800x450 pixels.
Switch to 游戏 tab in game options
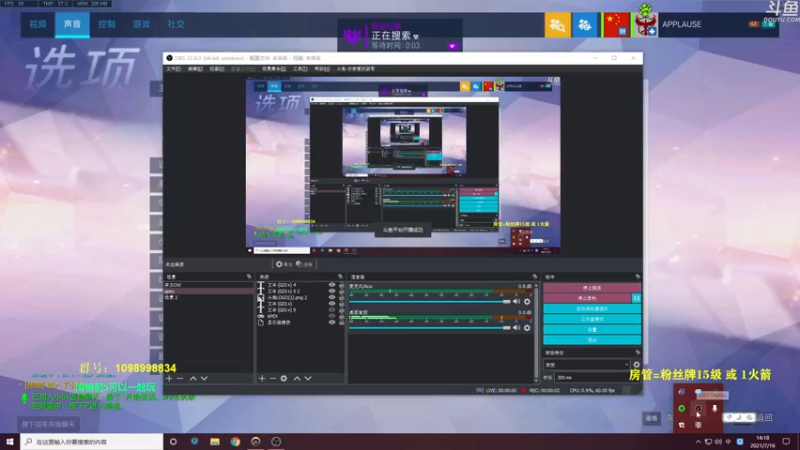coord(141,24)
